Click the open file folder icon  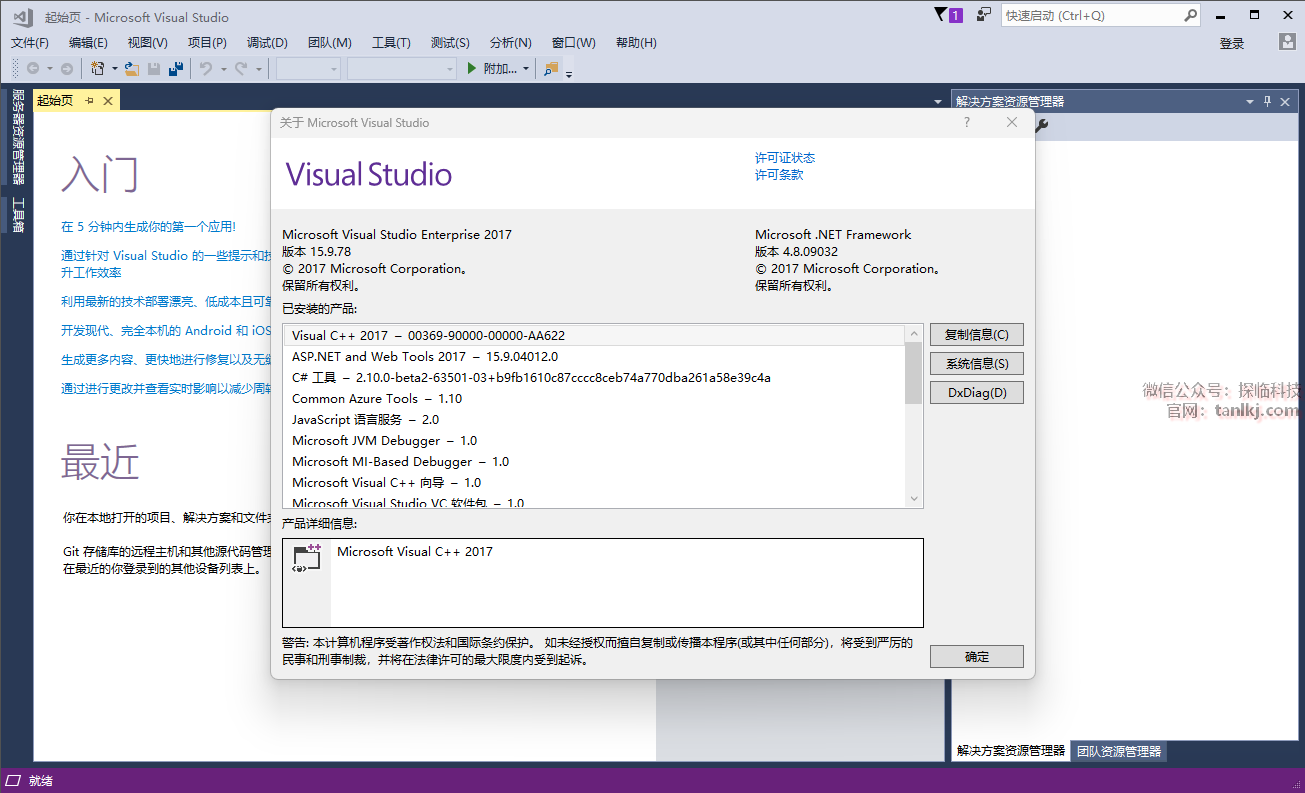[x=132, y=68]
